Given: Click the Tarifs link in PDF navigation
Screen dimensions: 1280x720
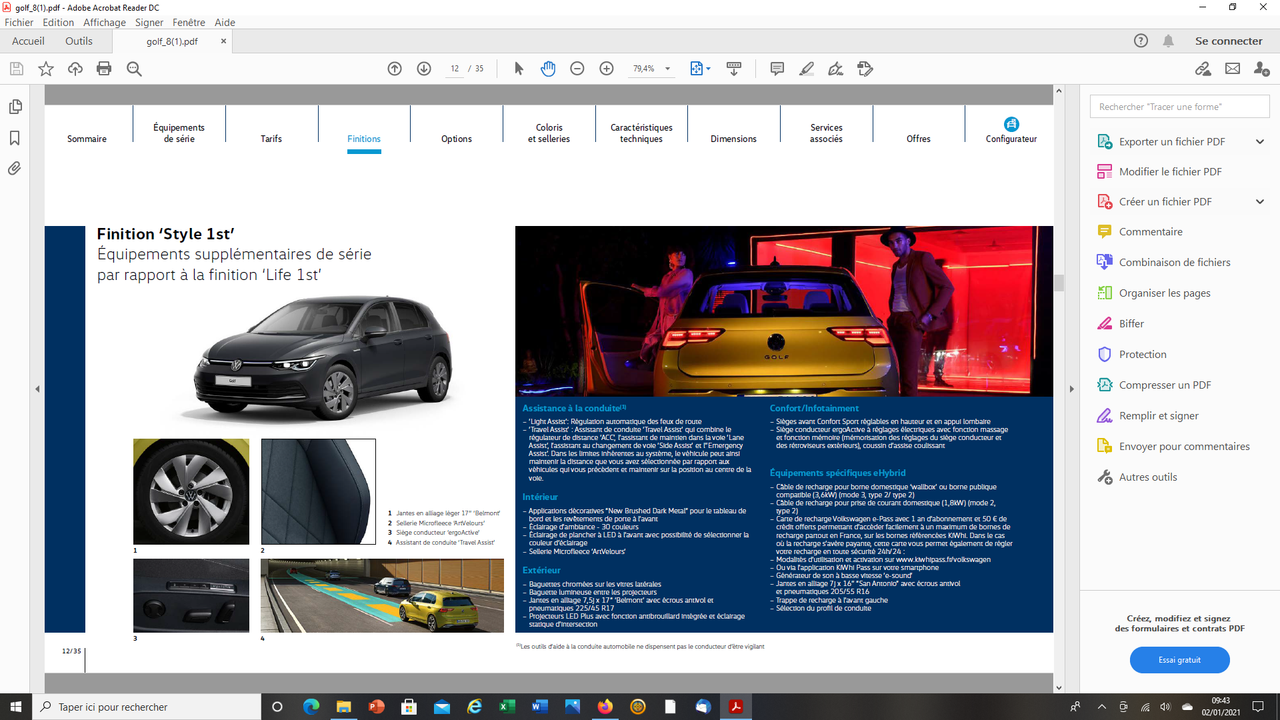Looking at the screenshot, I should (271, 139).
